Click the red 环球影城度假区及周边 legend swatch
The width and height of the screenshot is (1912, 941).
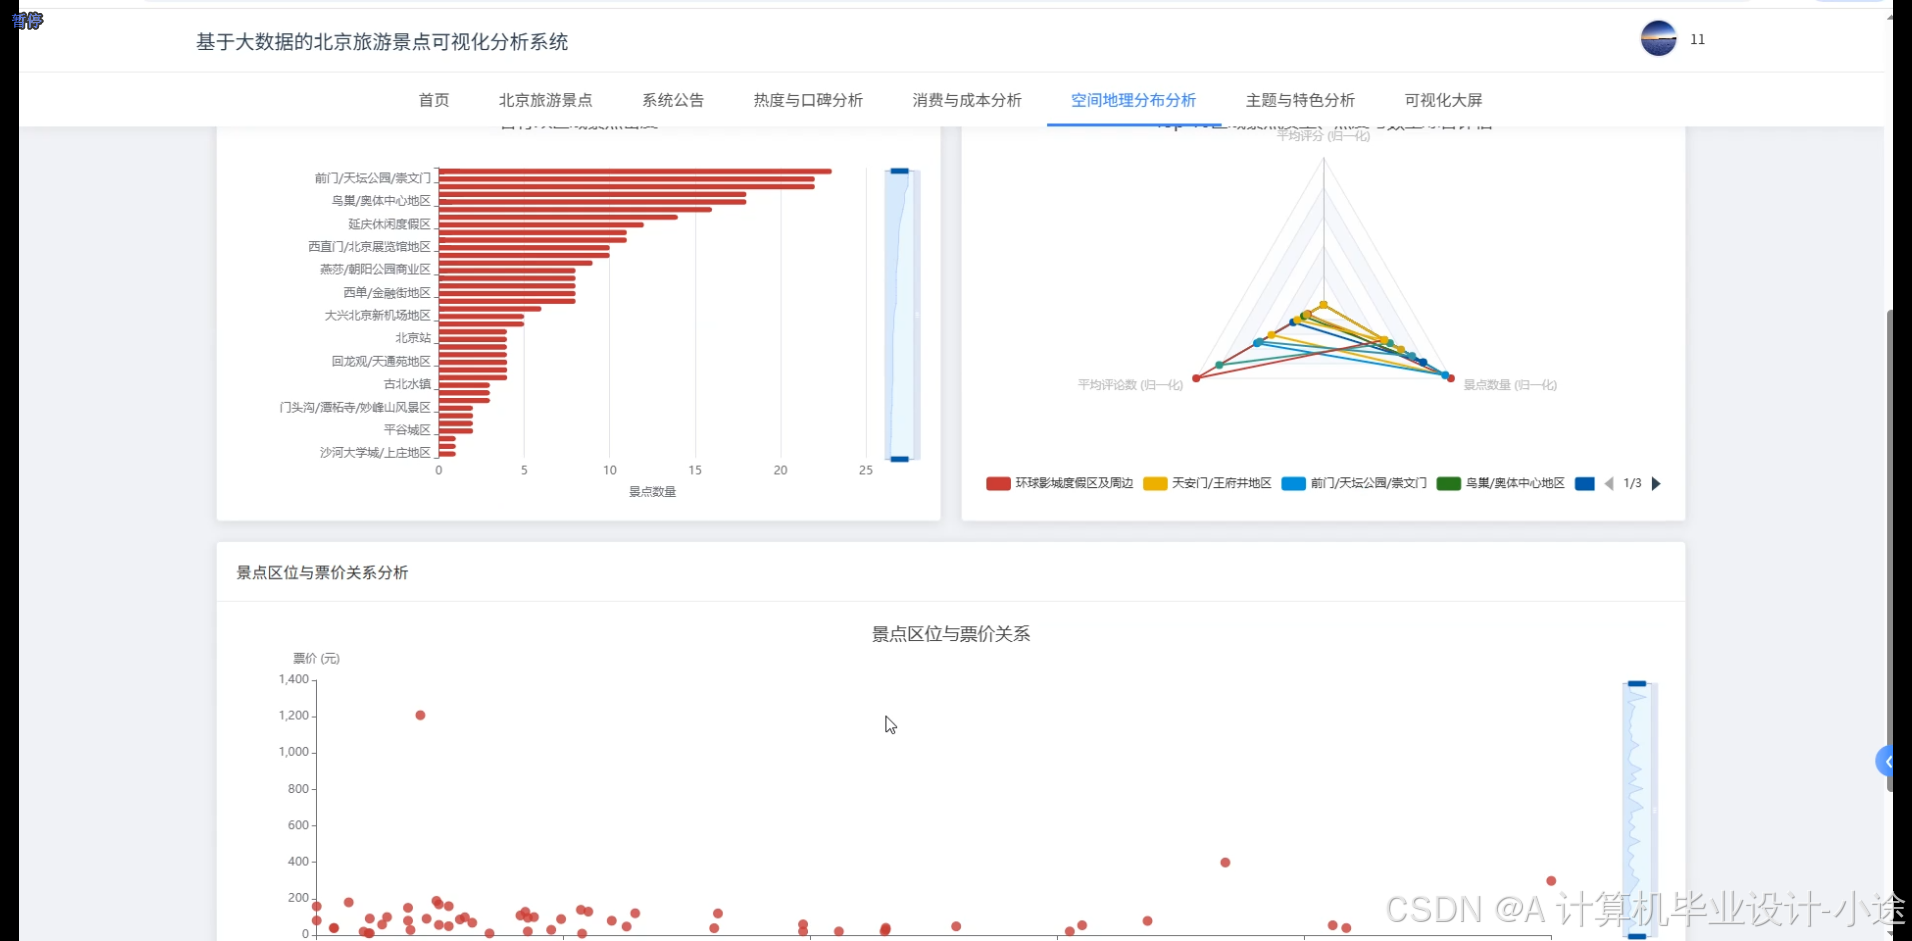point(998,483)
